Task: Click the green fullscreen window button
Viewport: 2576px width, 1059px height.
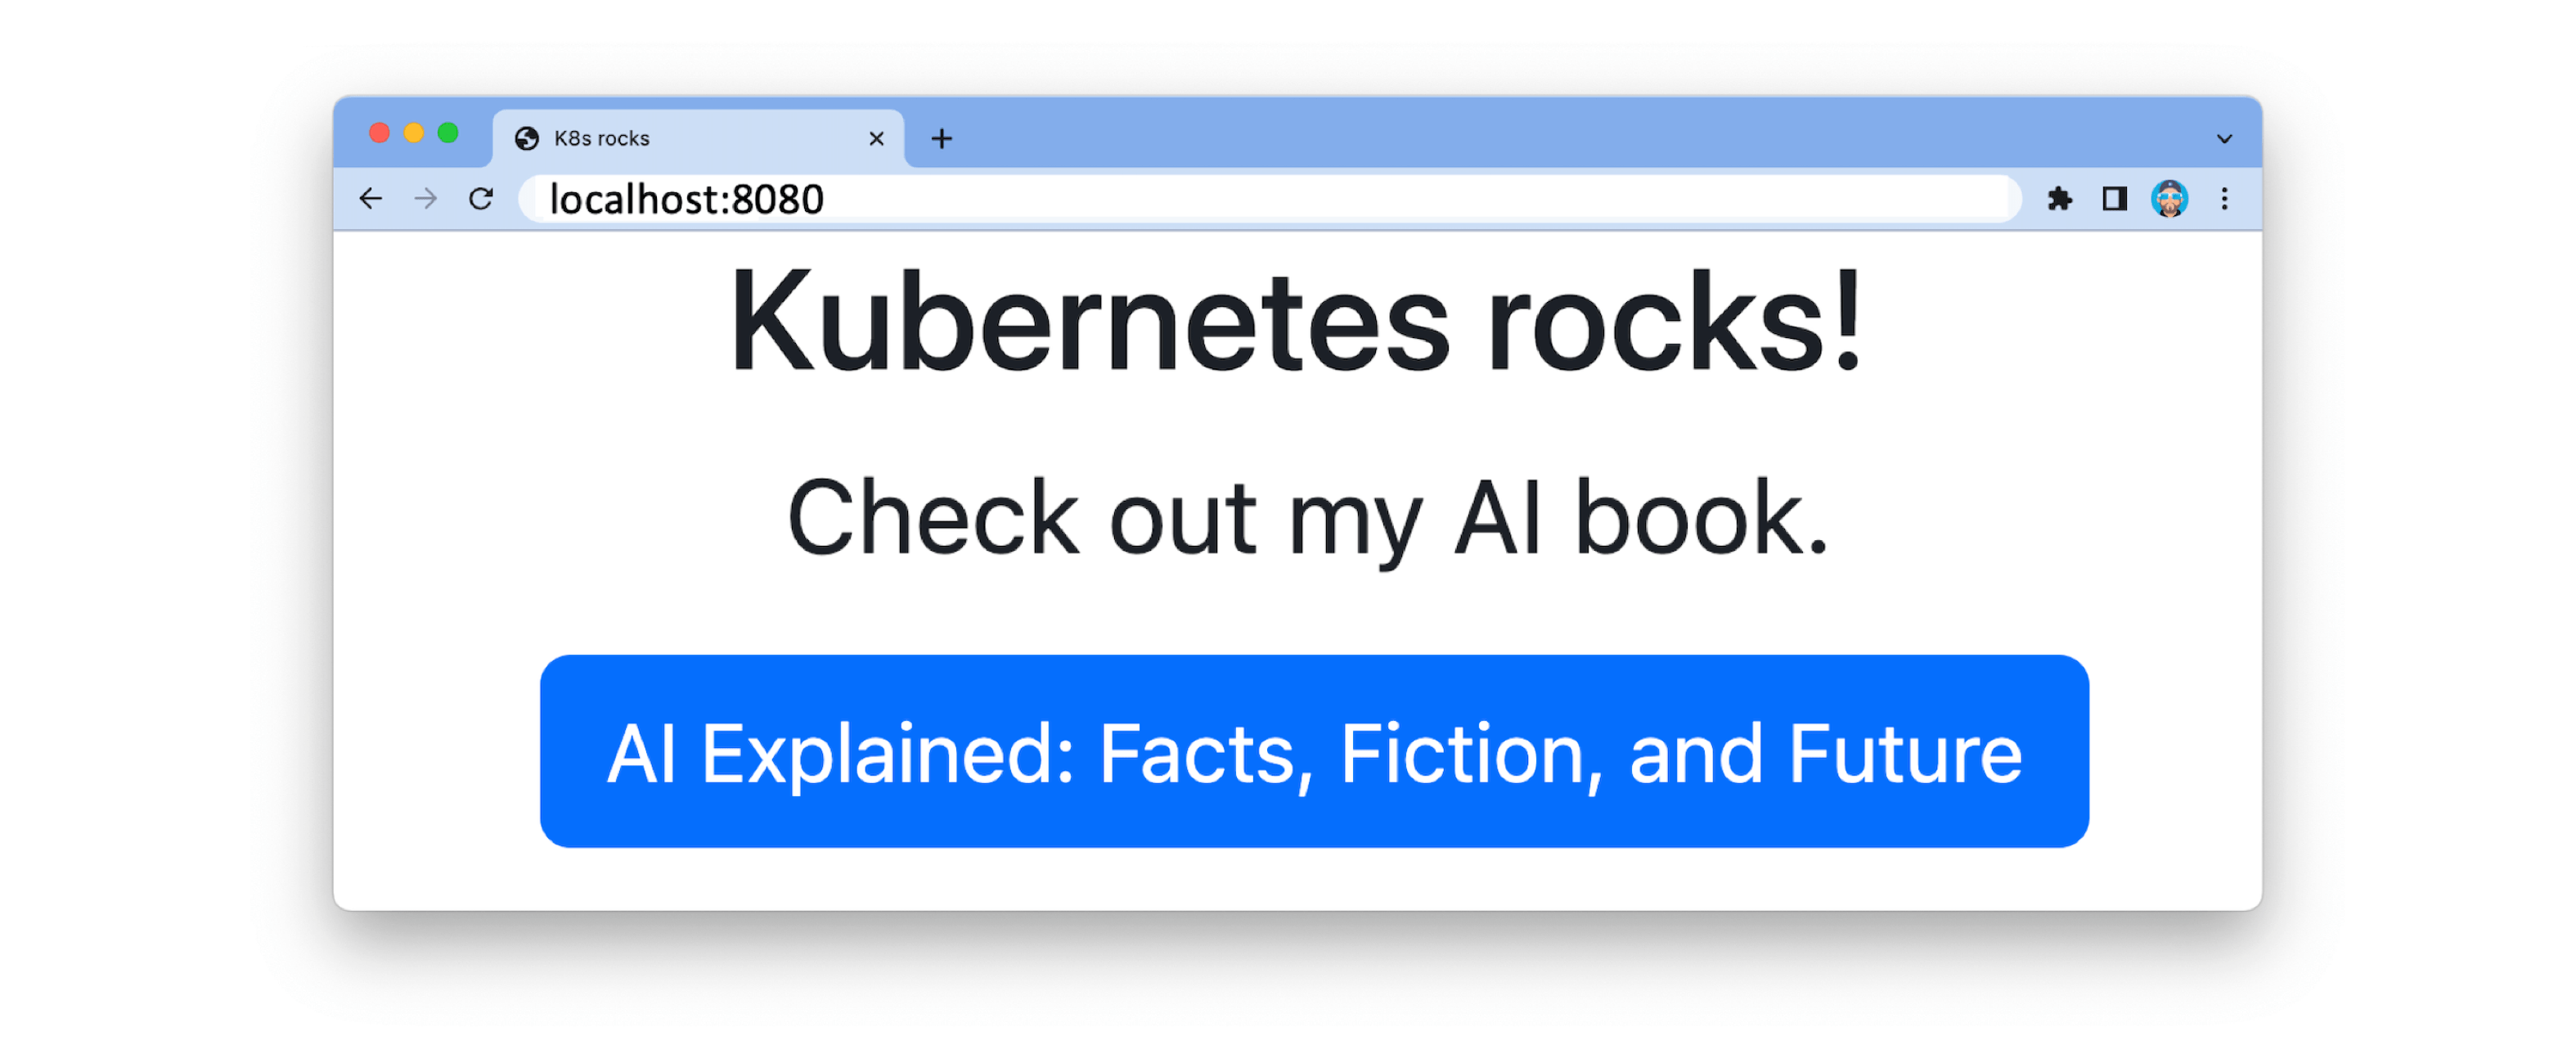Action: click(448, 133)
